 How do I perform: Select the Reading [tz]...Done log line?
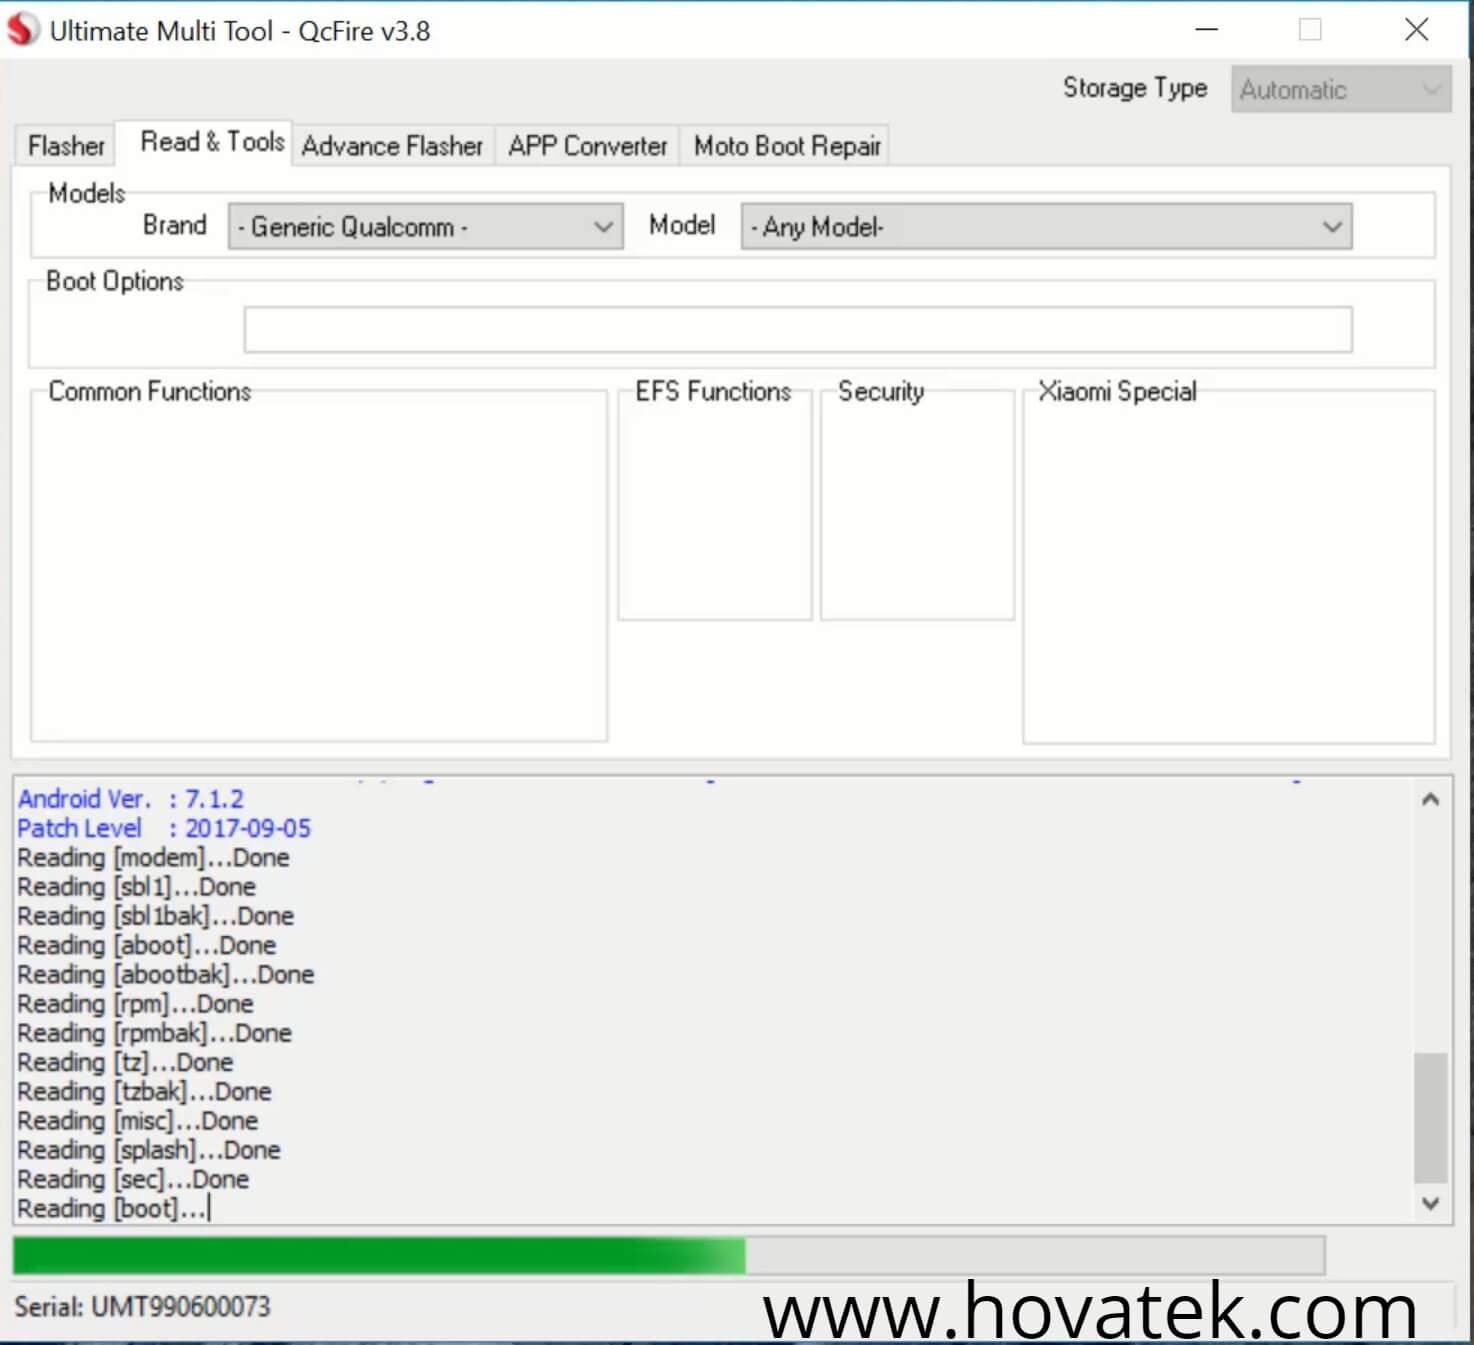(126, 1062)
